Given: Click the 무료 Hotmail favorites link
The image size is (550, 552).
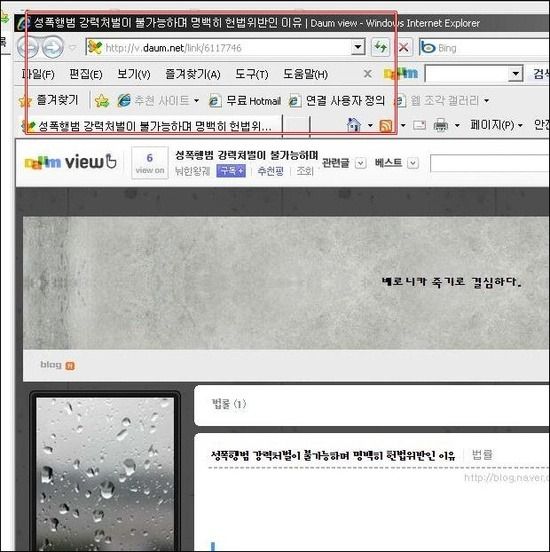Looking at the screenshot, I should pos(245,101).
